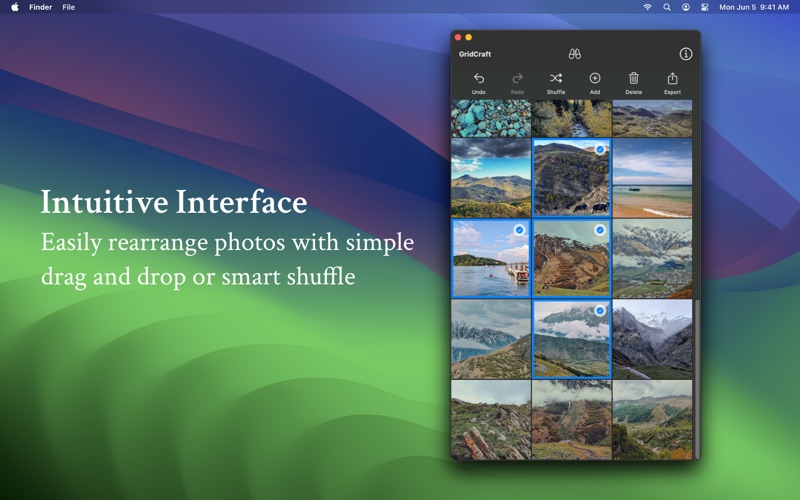Viewport: 800px width, 500px height.
Task: Open the Export share icon
Action: 672,79
